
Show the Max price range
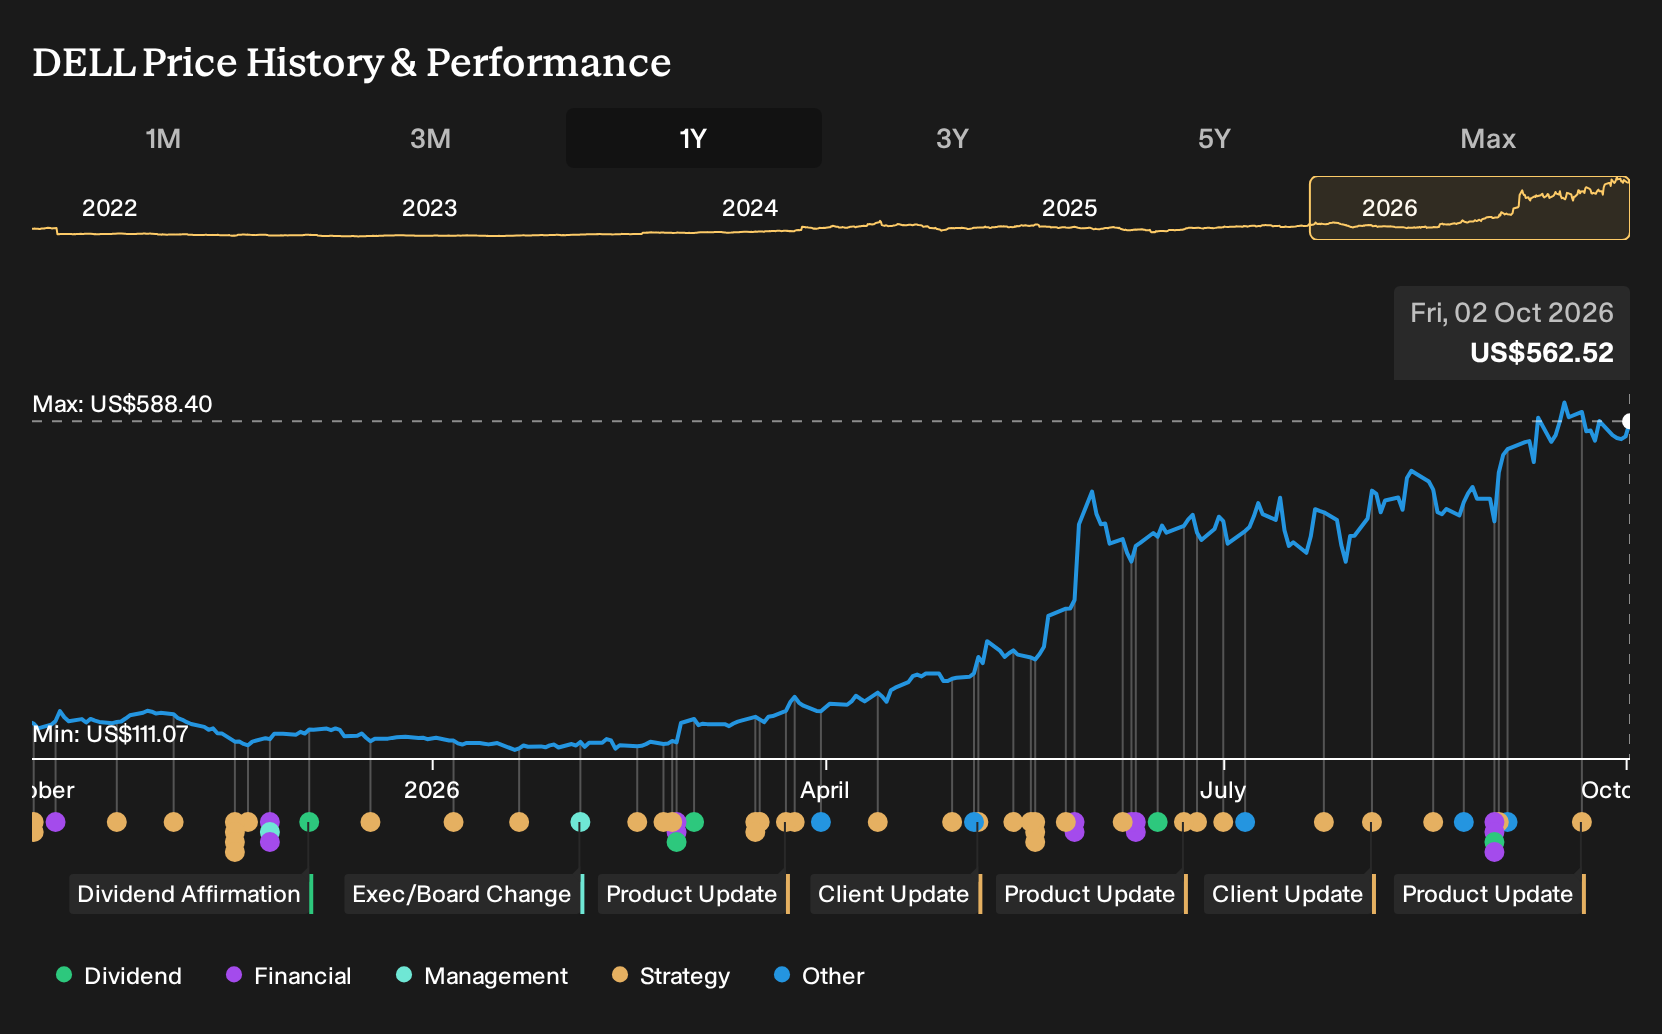point(1488,138)
